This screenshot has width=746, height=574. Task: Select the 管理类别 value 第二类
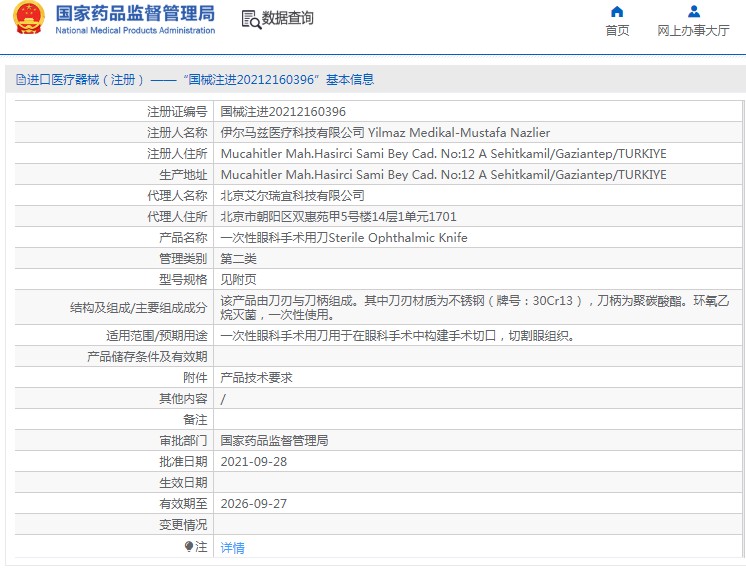238,259
